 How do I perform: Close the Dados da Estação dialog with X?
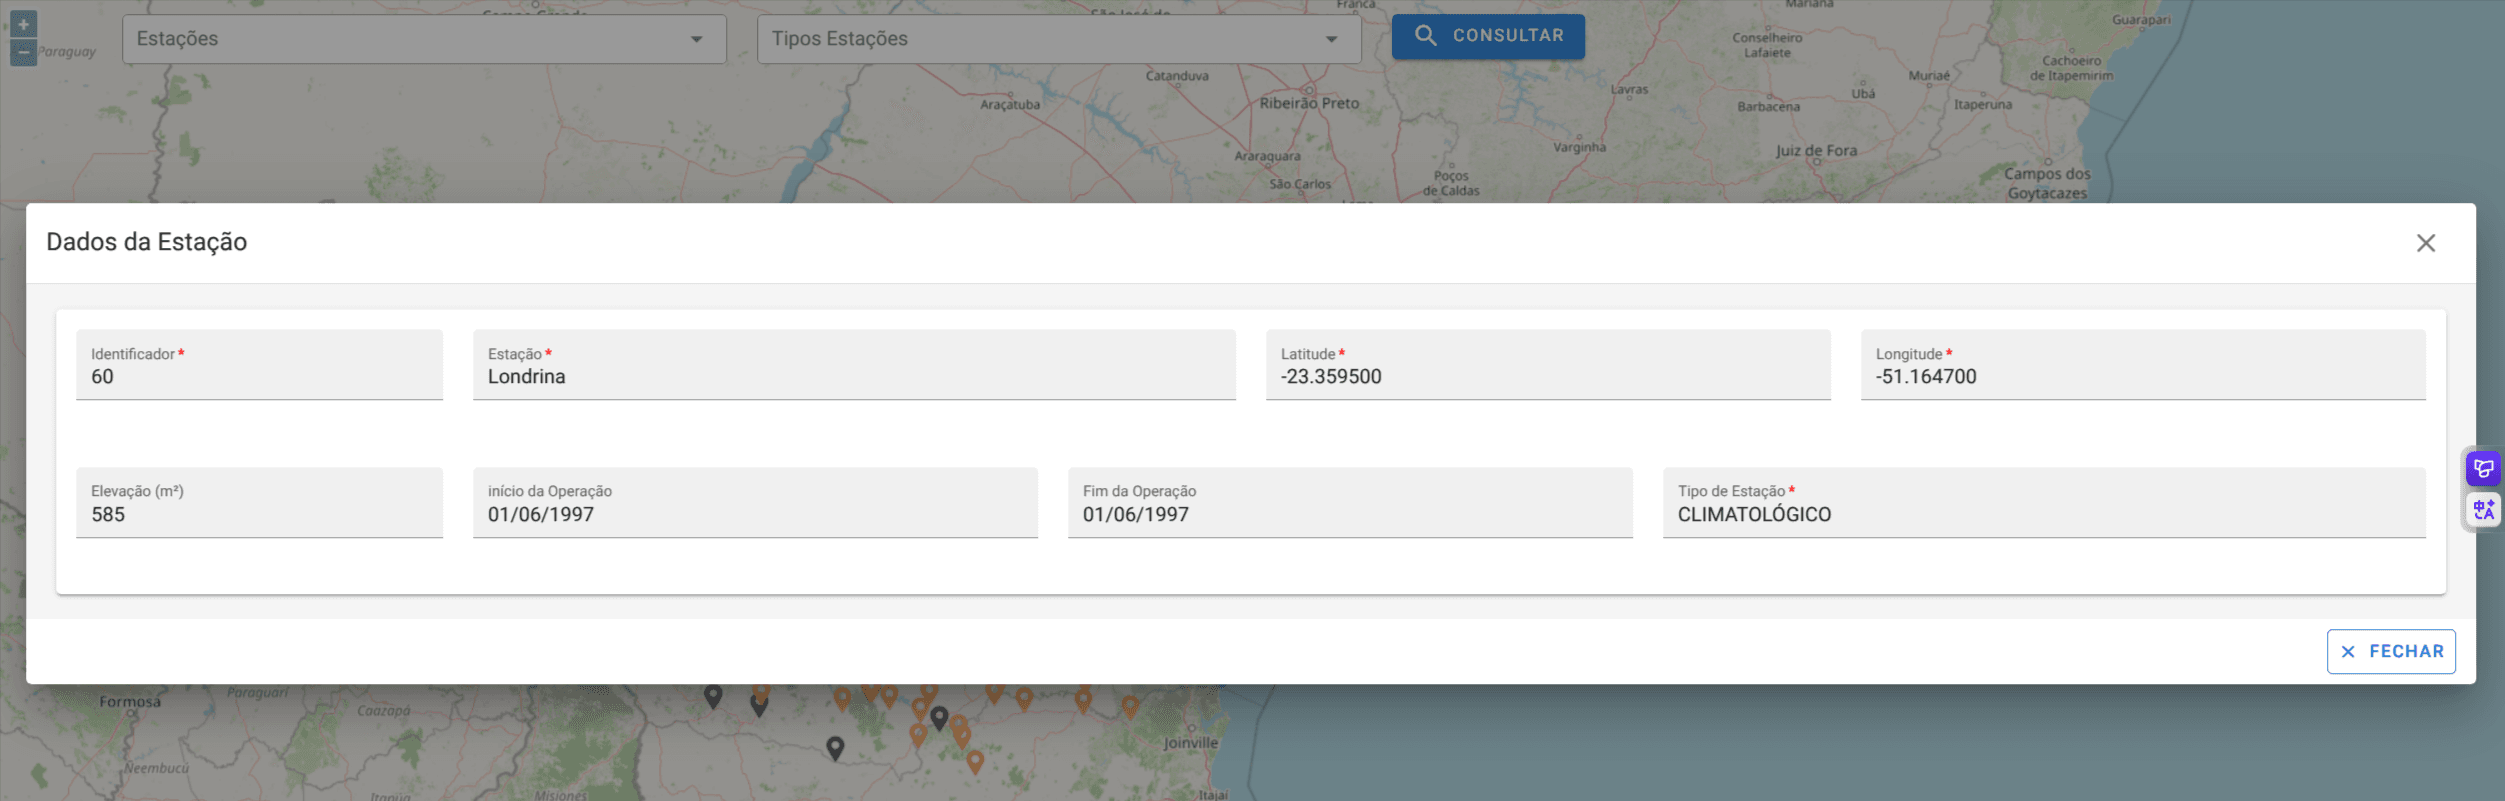[x=2425, y=243]
